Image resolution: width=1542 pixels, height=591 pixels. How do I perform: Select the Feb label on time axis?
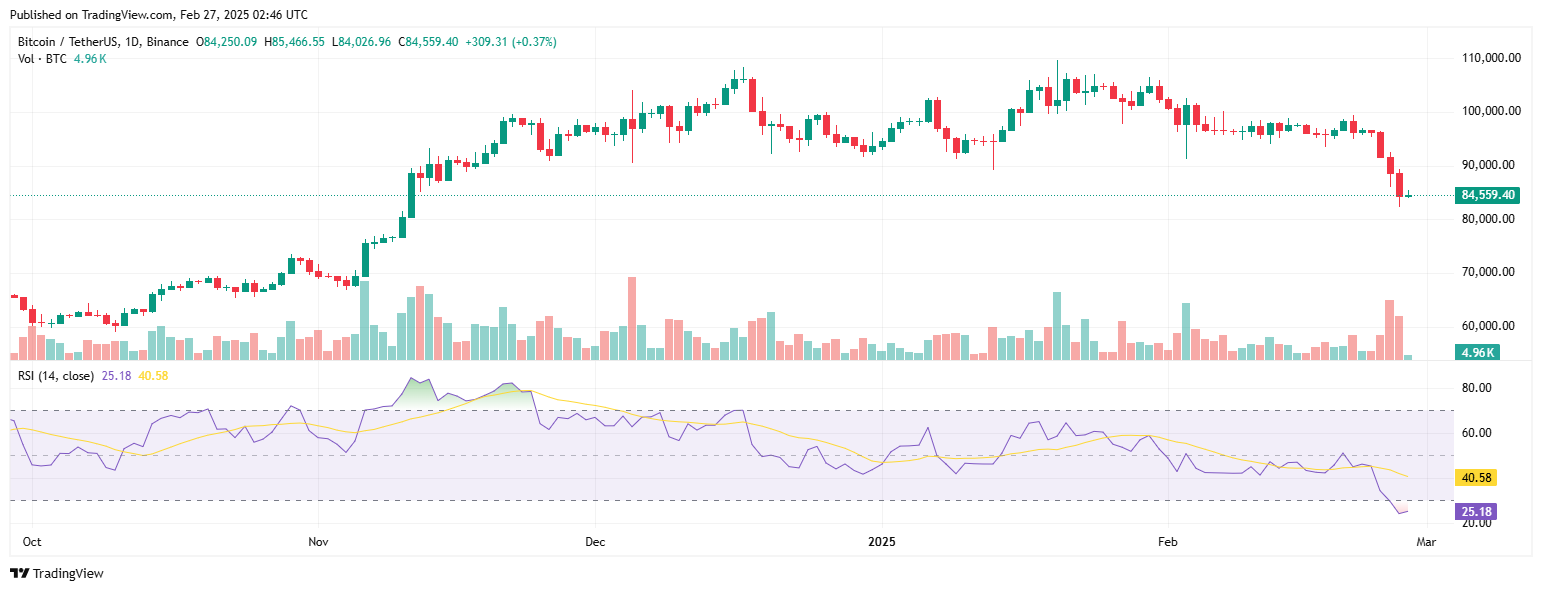(x=1167, y=542)
